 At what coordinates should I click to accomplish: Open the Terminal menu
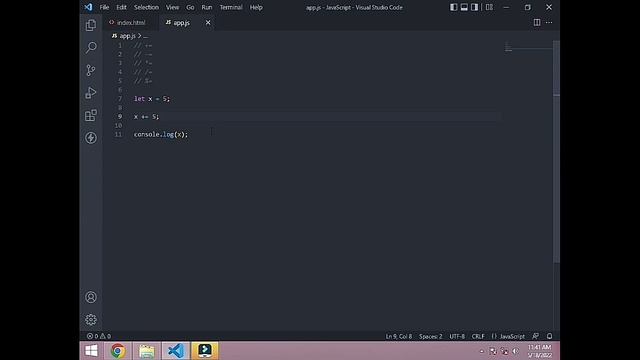pyautogui.click(x=231, y=7)
